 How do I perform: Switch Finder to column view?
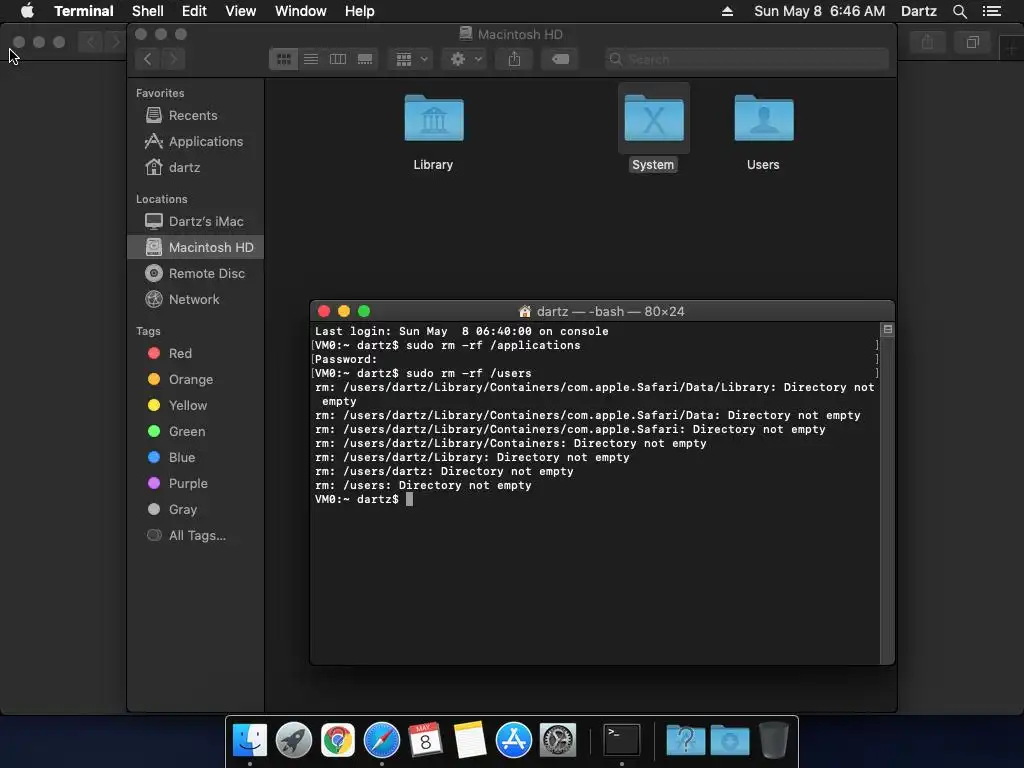[338, 59]
